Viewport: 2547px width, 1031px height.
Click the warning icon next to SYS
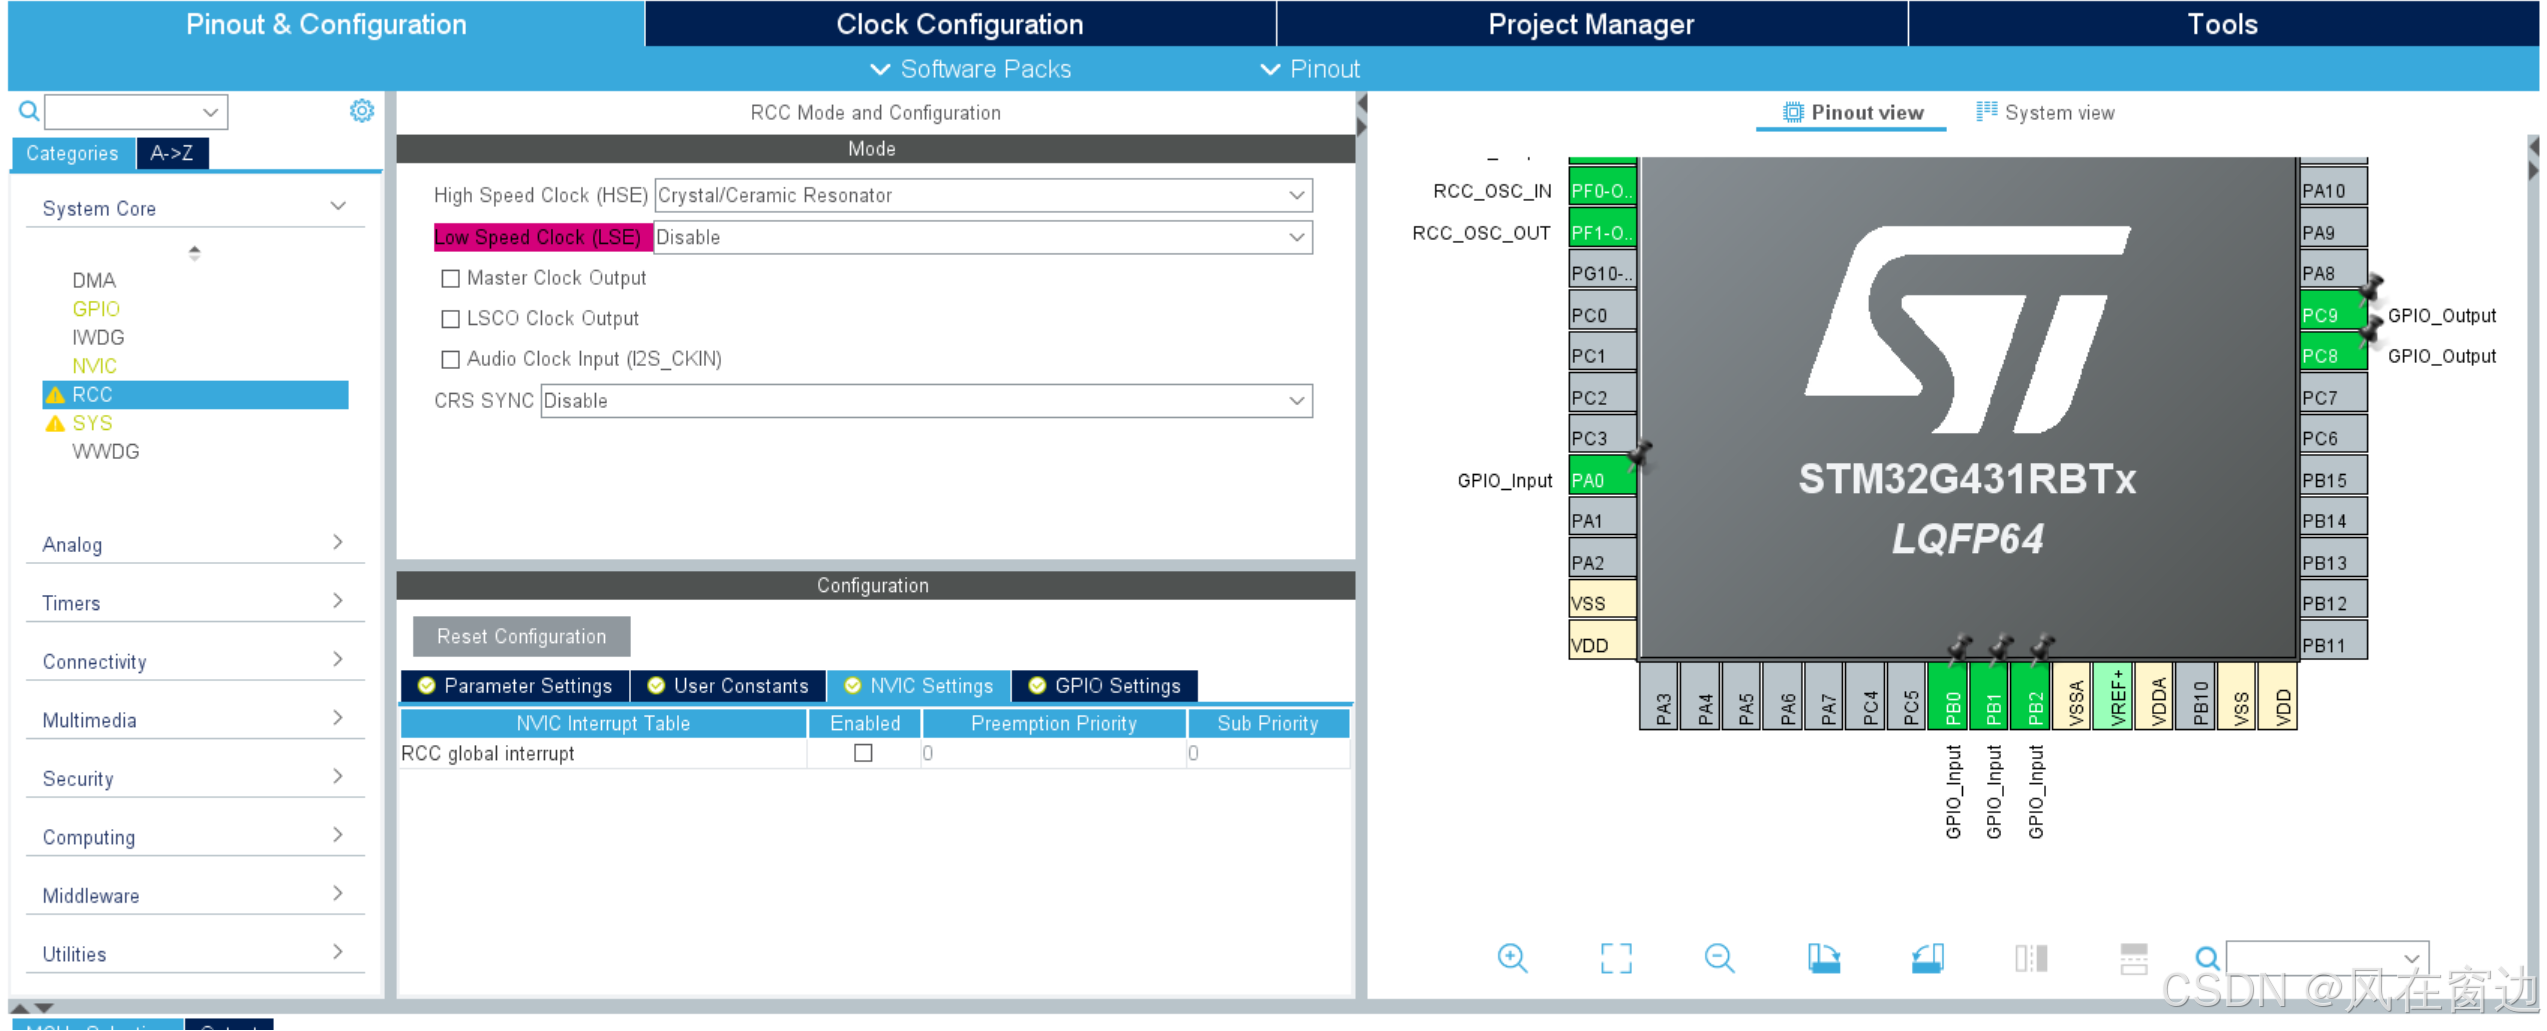[x=55, y=423]
